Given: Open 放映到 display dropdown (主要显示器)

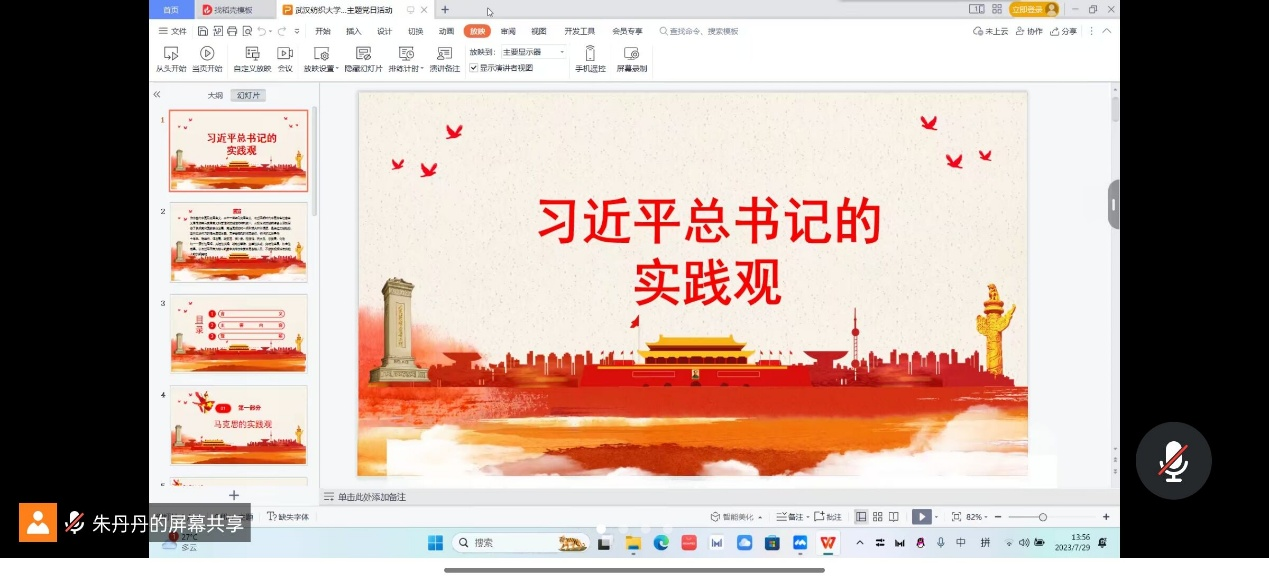Looking at the screenshot, I should 534,51.
